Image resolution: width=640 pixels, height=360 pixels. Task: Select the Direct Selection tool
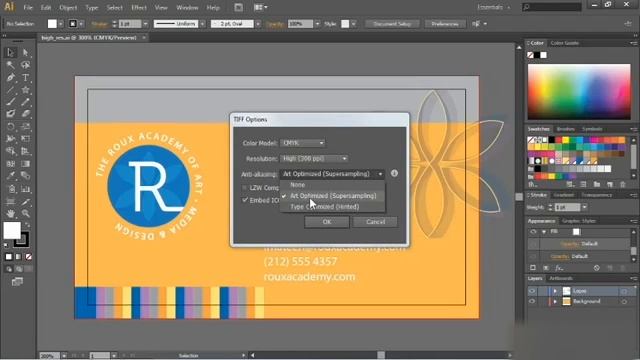[x=25, y=52]
